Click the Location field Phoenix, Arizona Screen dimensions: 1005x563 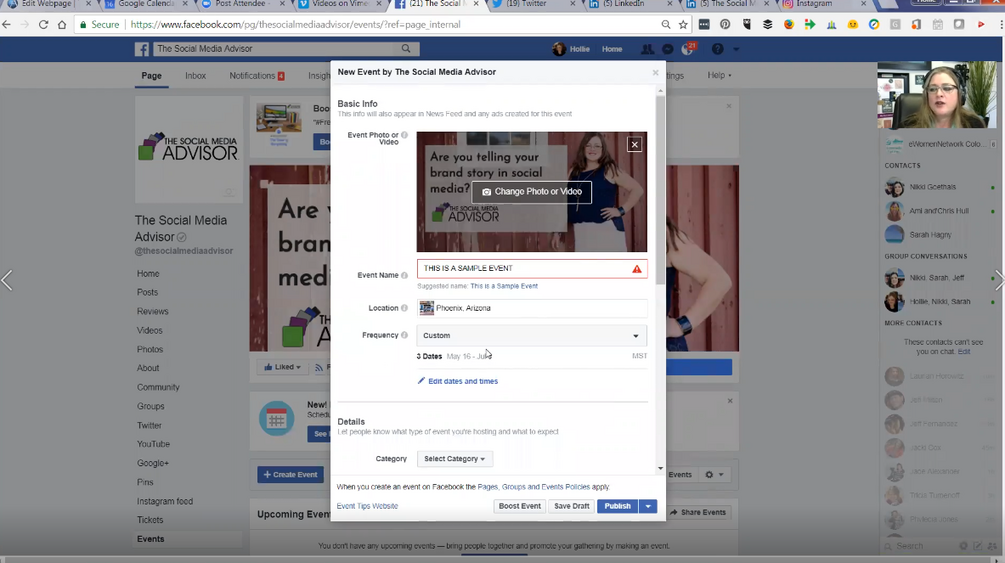[x=532, y=308]
